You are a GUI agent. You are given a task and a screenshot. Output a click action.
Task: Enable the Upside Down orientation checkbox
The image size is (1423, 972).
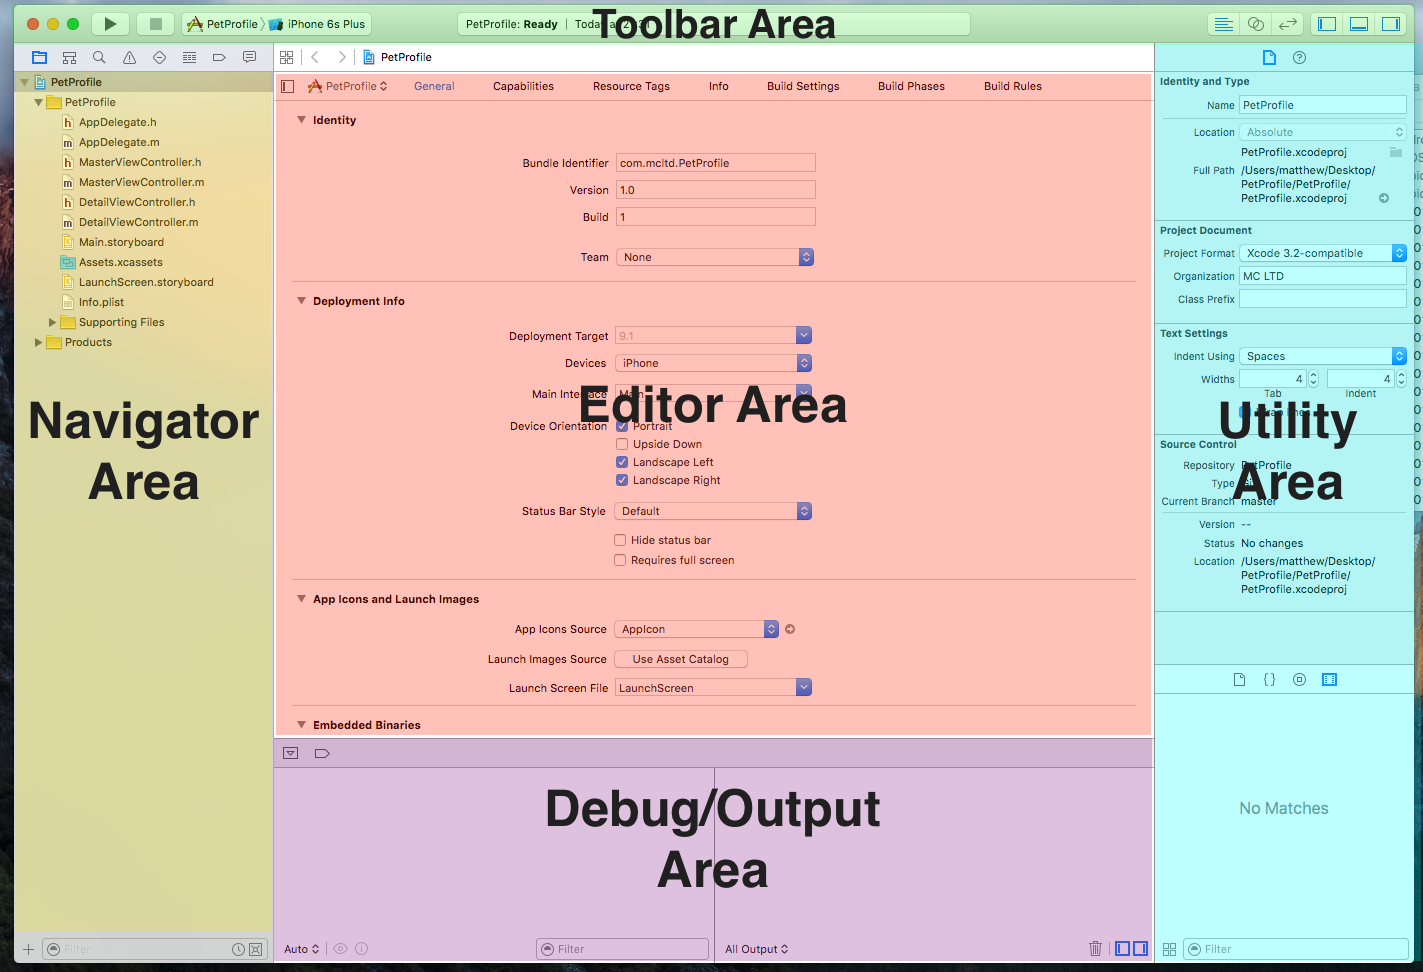tap(622, 444)
